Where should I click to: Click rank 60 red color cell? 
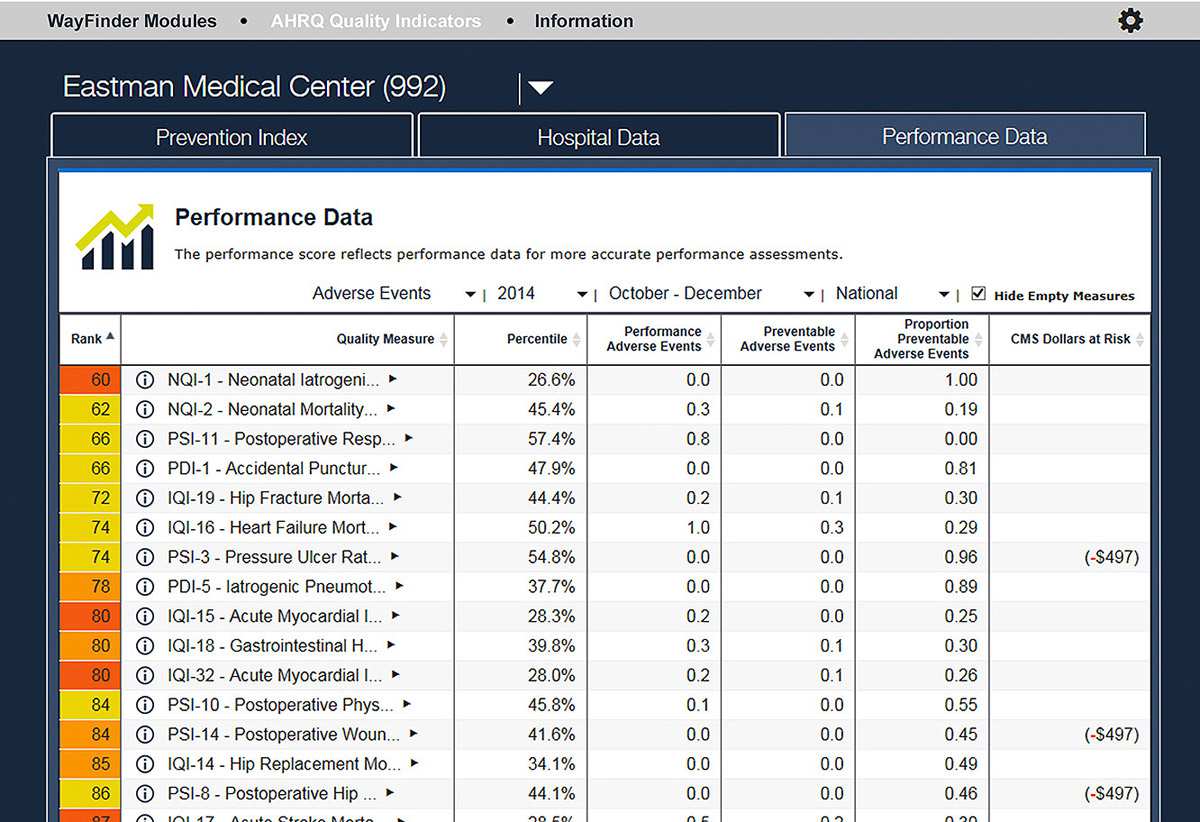coord(90,380)
